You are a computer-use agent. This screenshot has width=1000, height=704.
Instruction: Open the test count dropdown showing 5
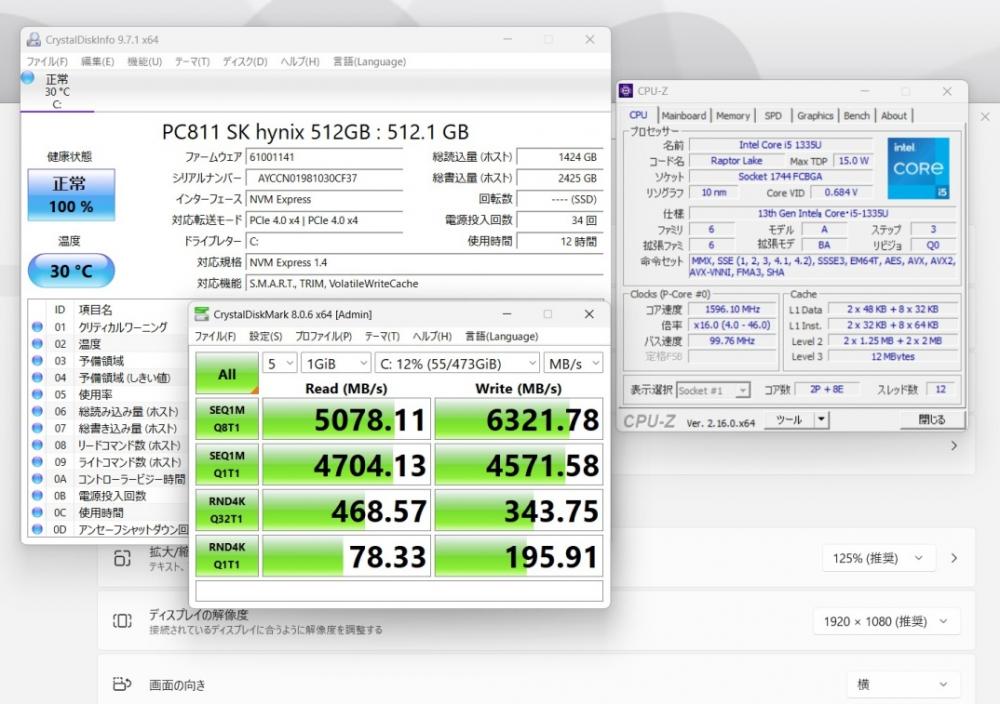[279, 363]
